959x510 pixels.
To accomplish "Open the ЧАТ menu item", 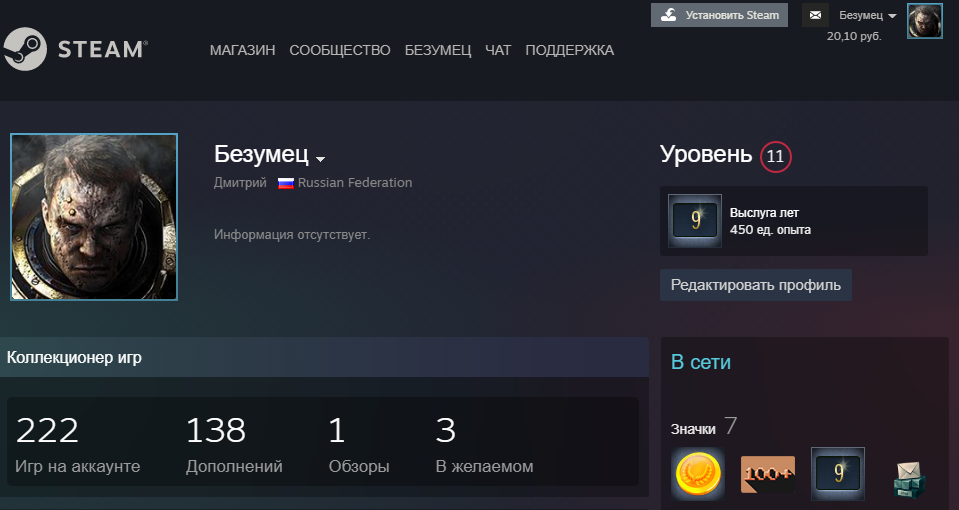I will pos(498,50).
